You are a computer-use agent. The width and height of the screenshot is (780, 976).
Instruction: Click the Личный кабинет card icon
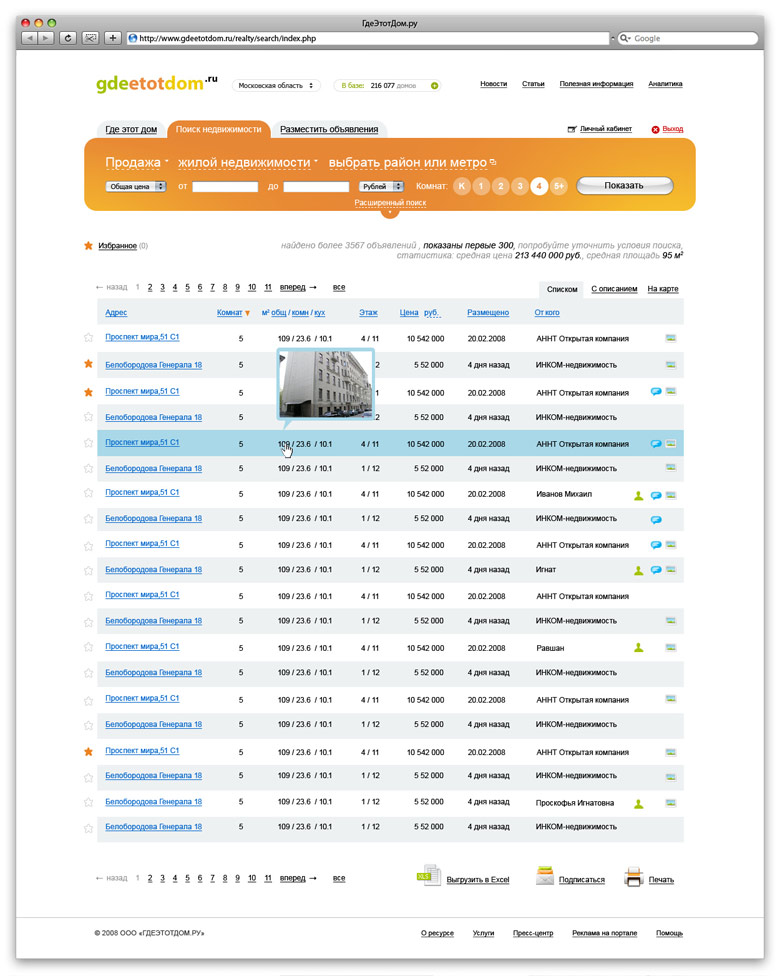tap(571, 129)
